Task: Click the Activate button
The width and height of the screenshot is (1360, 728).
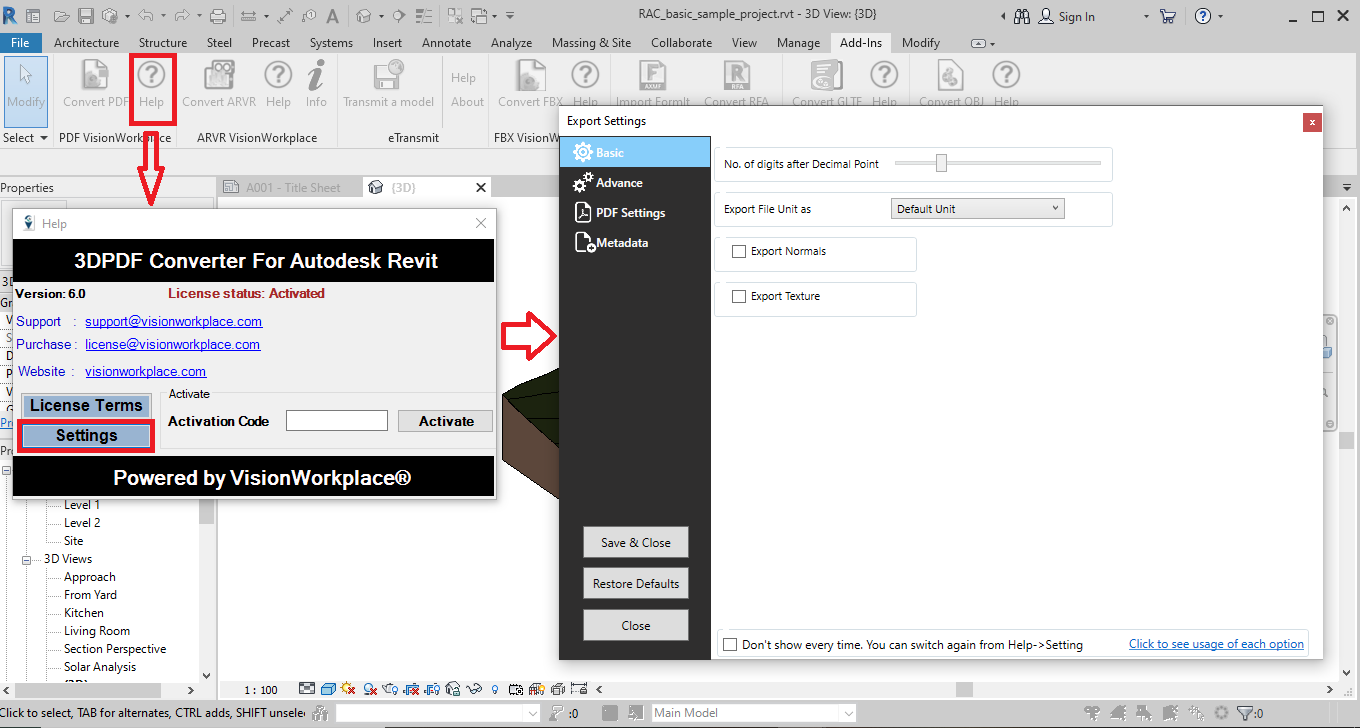Action: (x=446, y=421)
